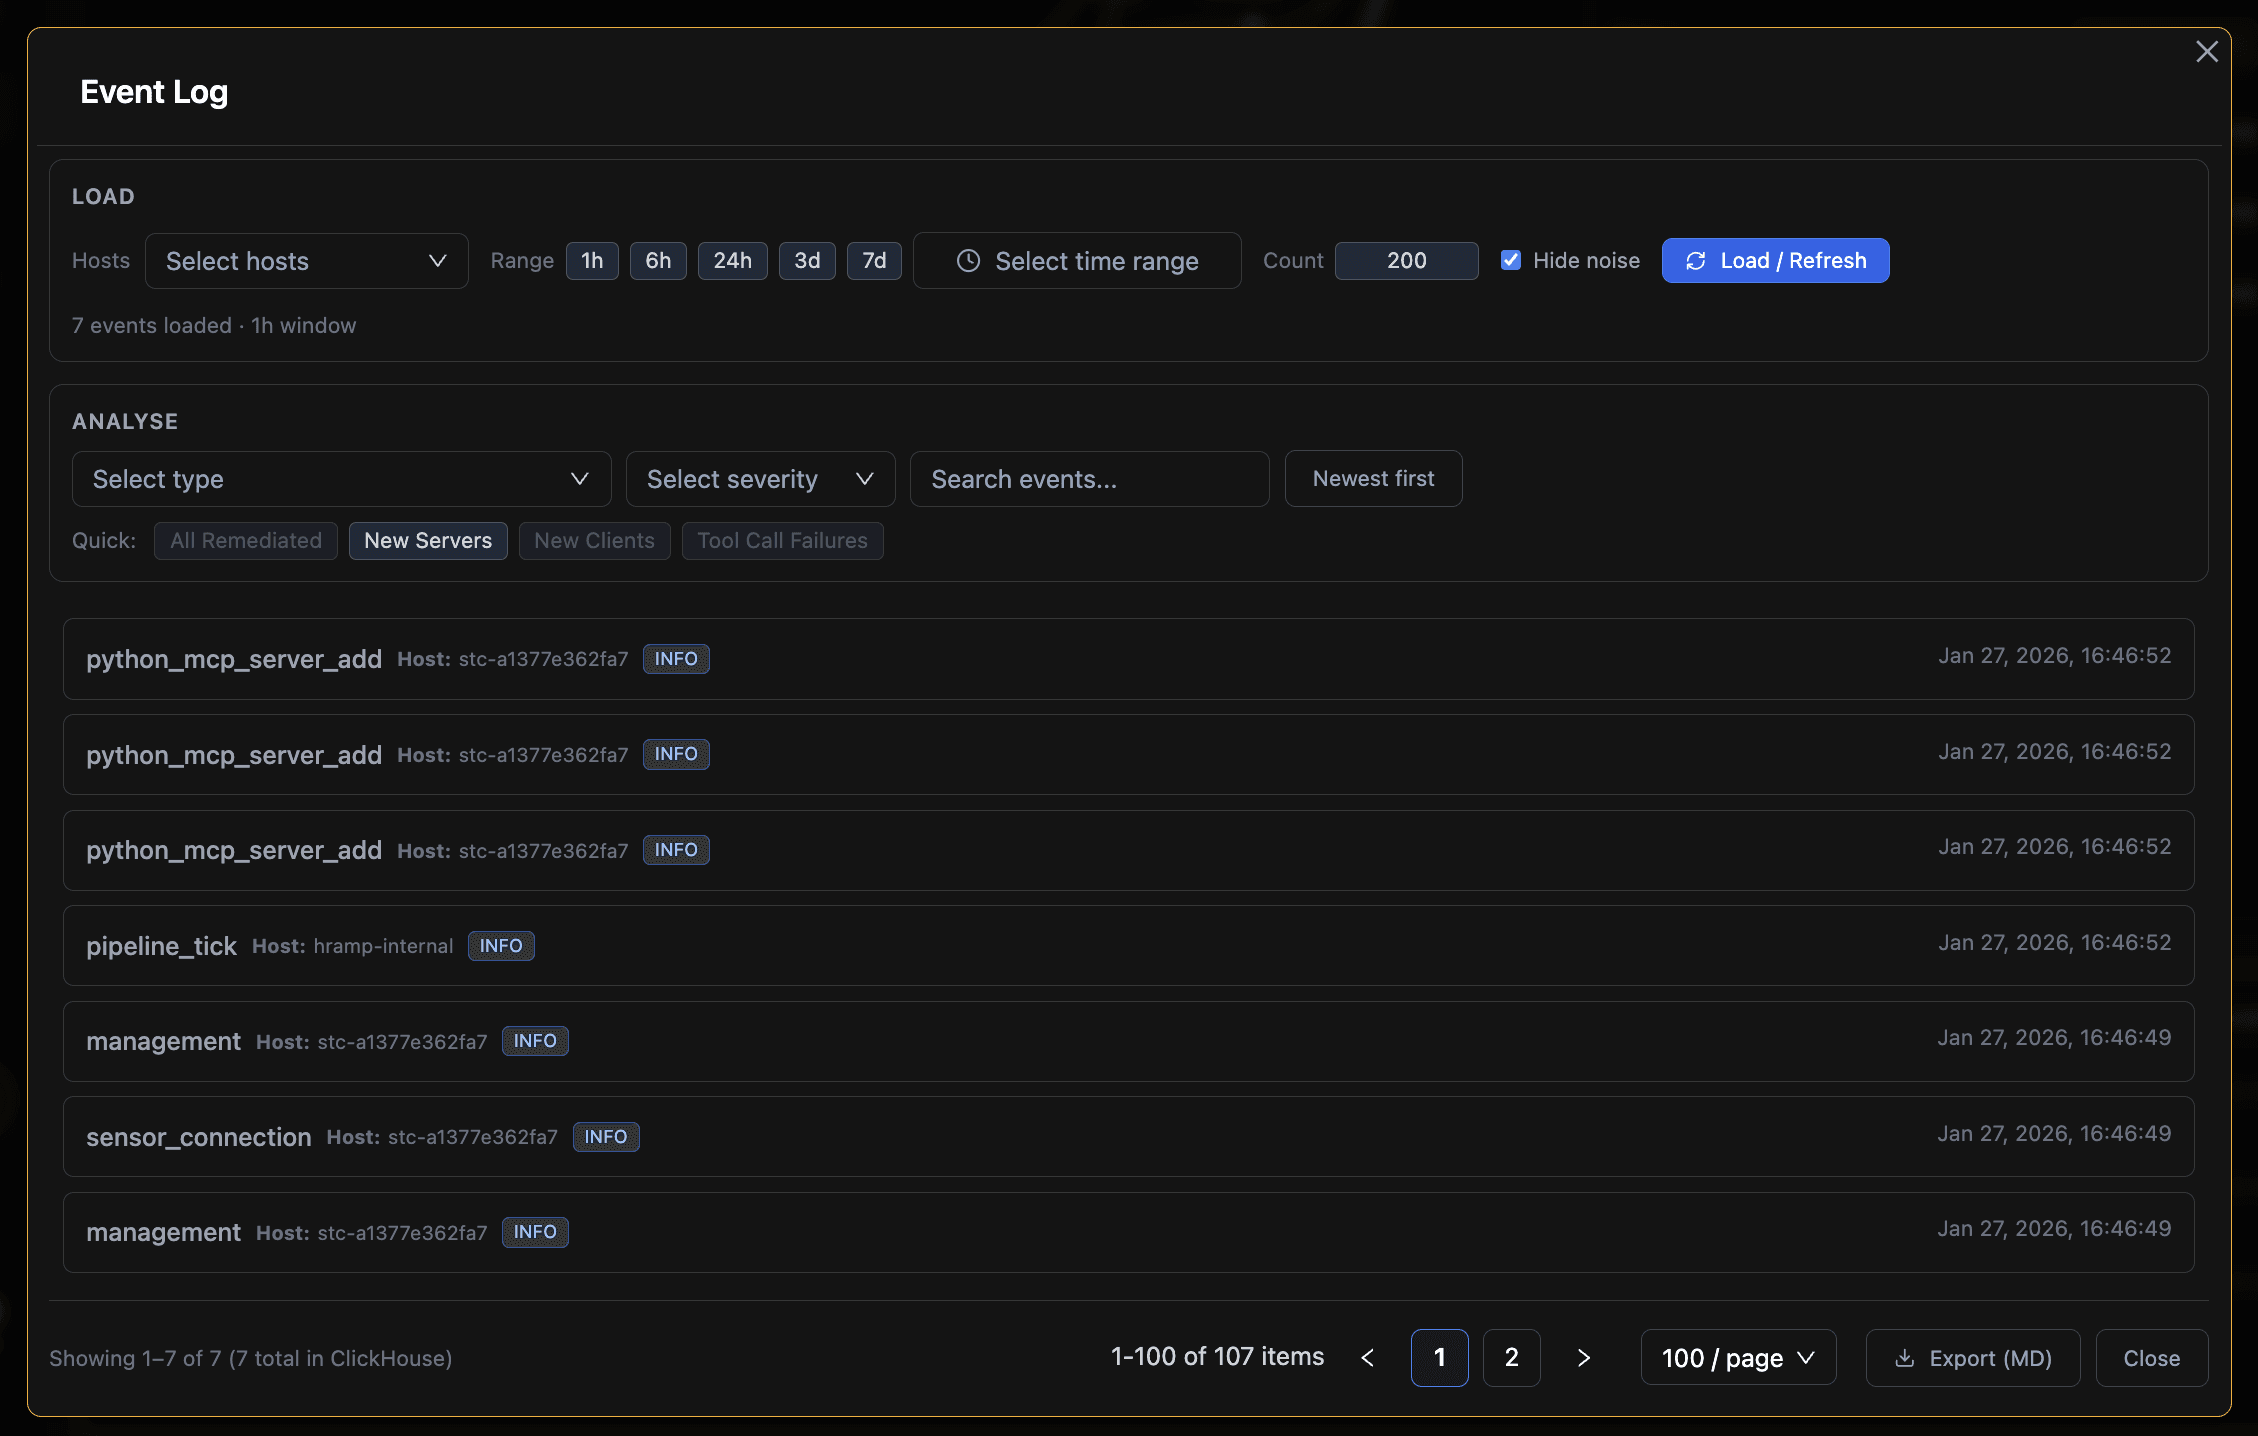Screen dimensions: 2258x1436
Task: Select the 24h range option
Action: point(732,261)
